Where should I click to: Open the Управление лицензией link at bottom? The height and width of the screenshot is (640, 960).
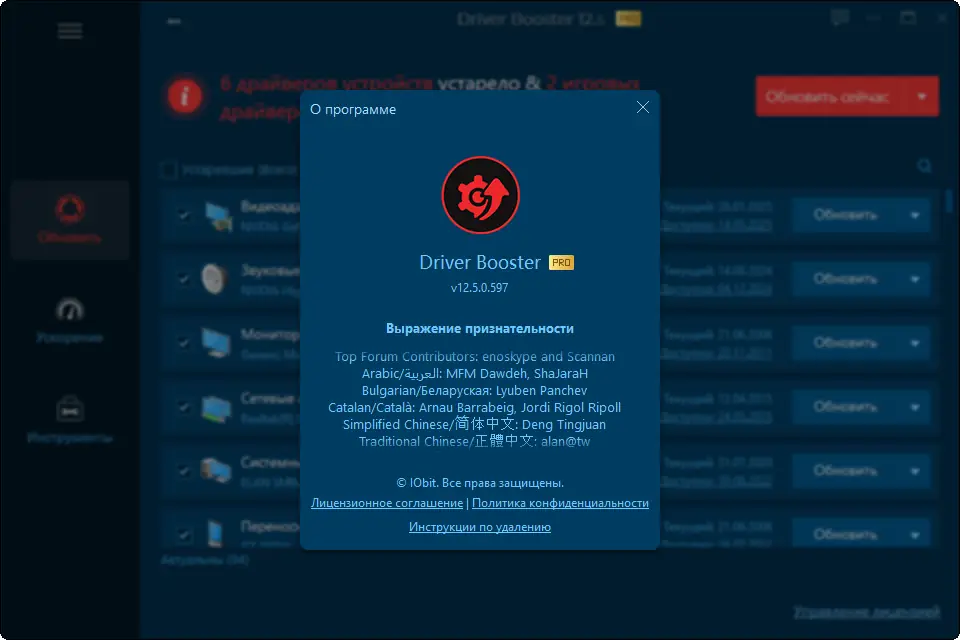867,612
